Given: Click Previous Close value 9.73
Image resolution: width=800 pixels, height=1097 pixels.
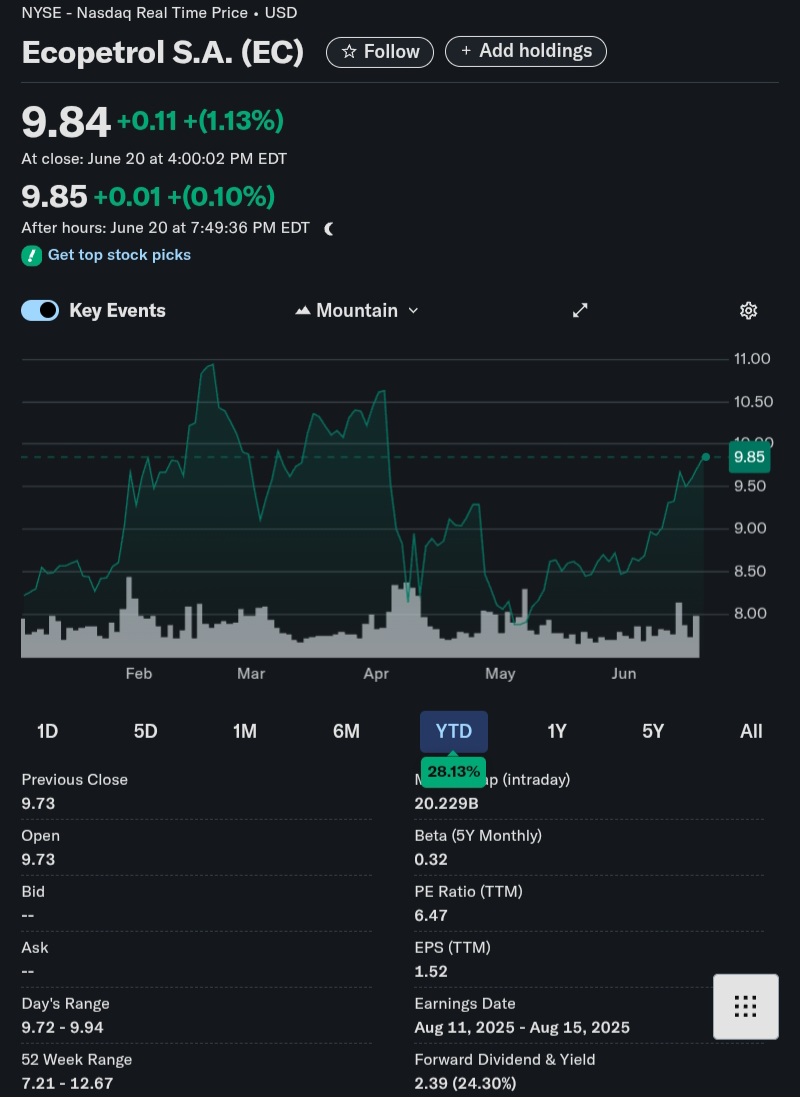Looking at the screenshot, I should (x=38, y=804).
